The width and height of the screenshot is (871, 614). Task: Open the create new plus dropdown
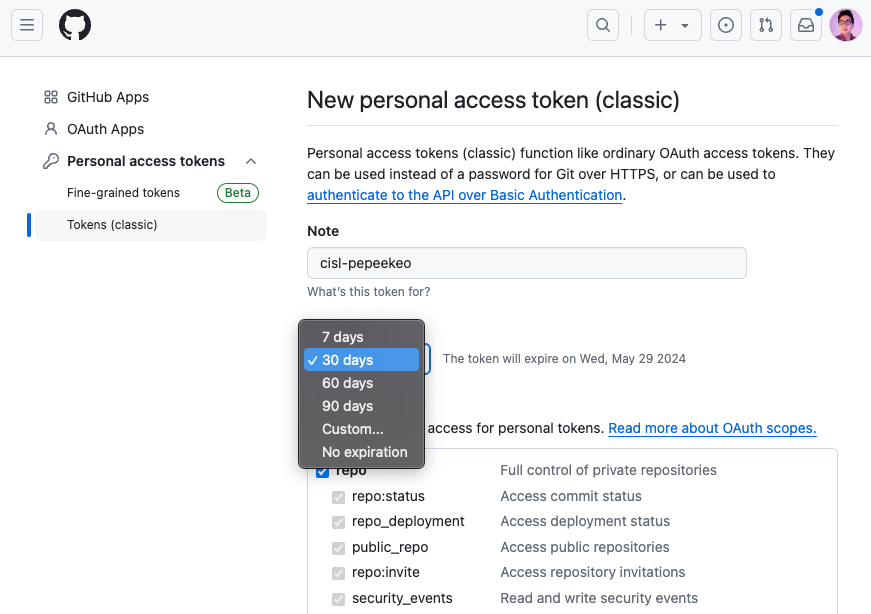click(x=672, y=26)
